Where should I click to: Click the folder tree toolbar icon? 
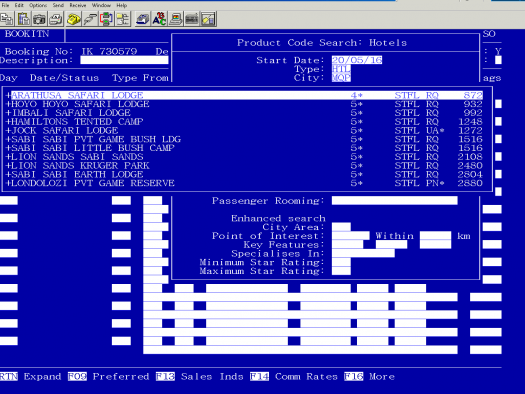coord(123,19)
